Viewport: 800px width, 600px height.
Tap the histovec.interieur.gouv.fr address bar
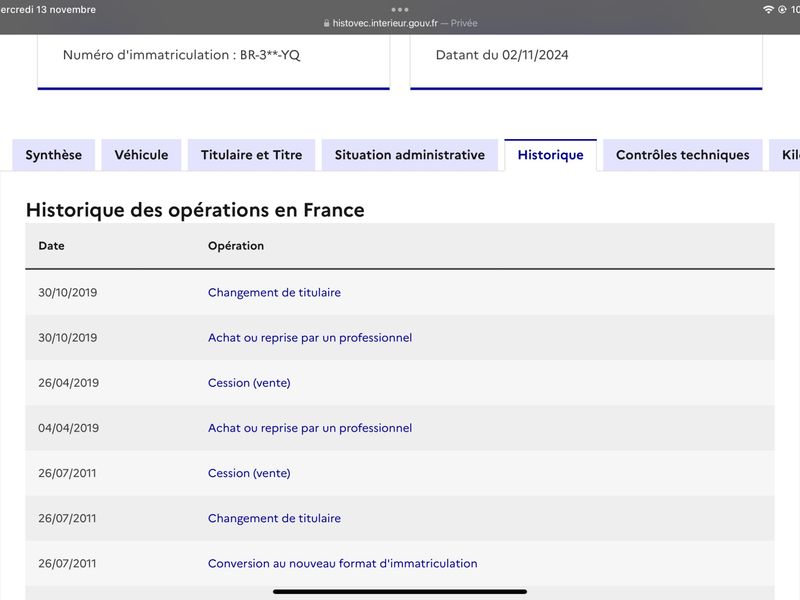tap(400, 23)
